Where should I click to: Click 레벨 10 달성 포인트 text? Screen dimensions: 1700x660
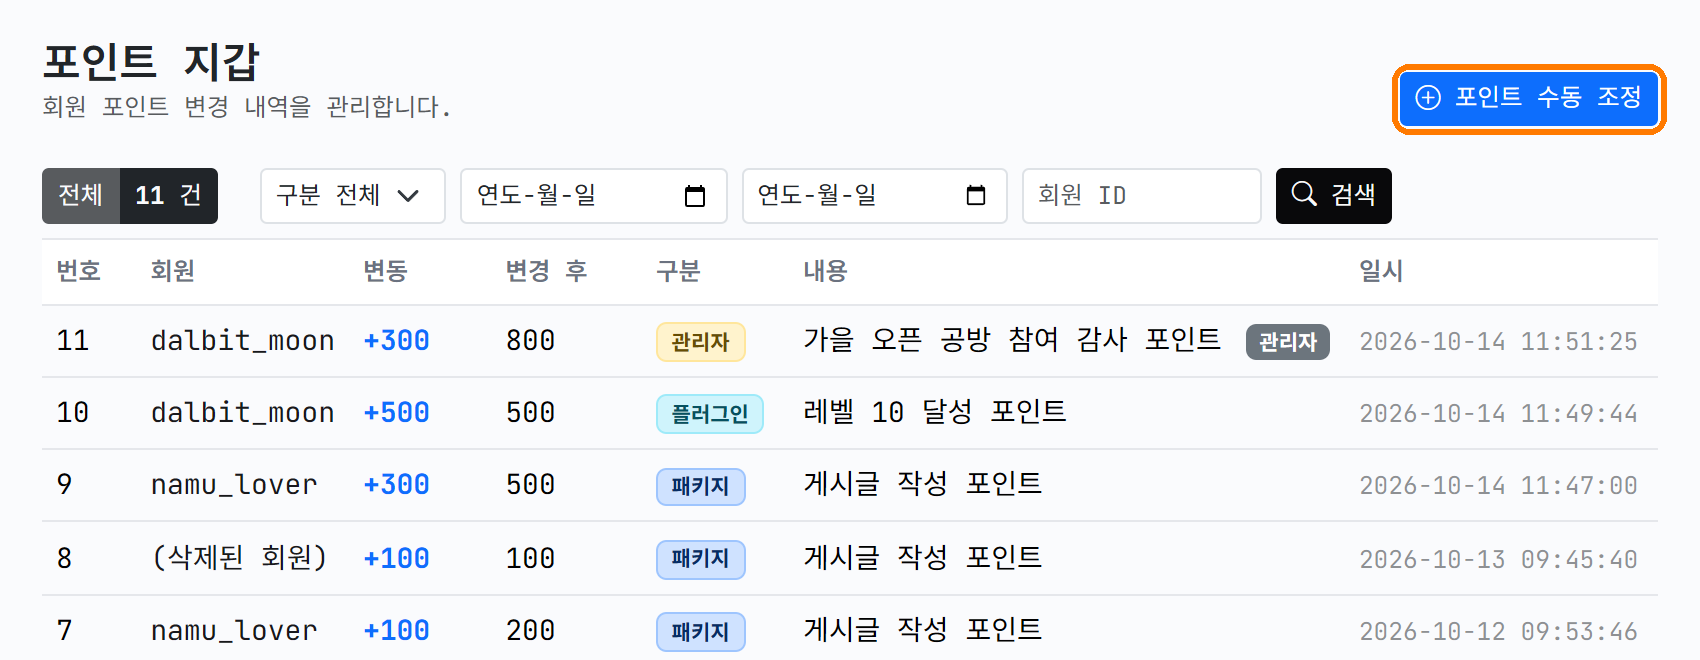click(935, 412)
